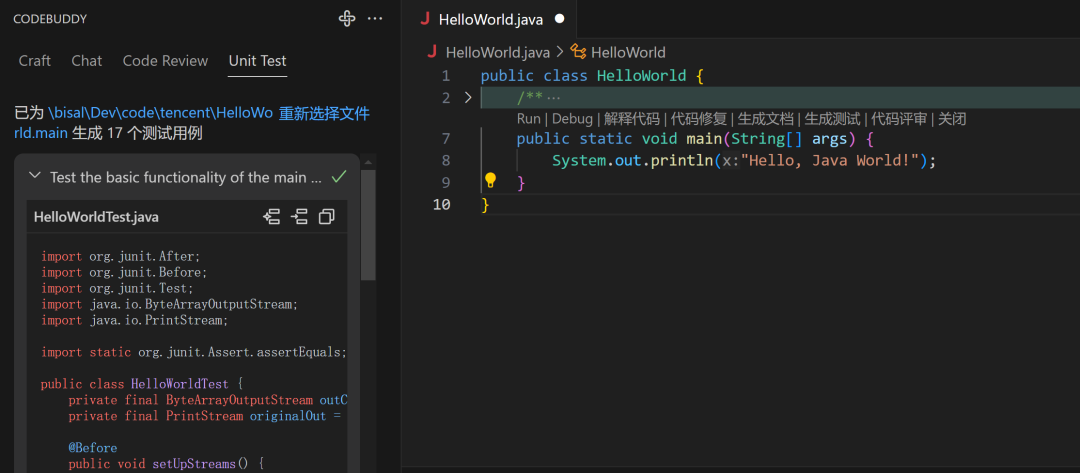The image size is (1080, 473).
Task: Switch to the Craft tab
Action: click(34, 61)
